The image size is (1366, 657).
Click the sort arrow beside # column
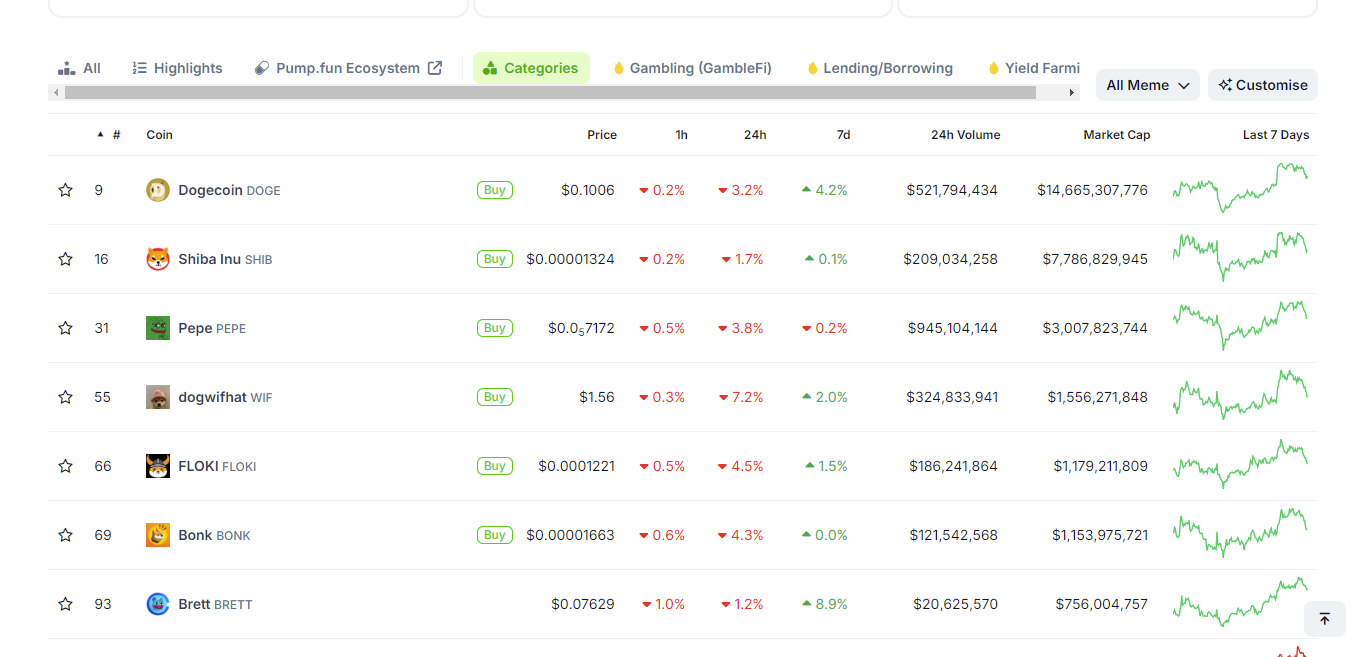coord(100,134)
